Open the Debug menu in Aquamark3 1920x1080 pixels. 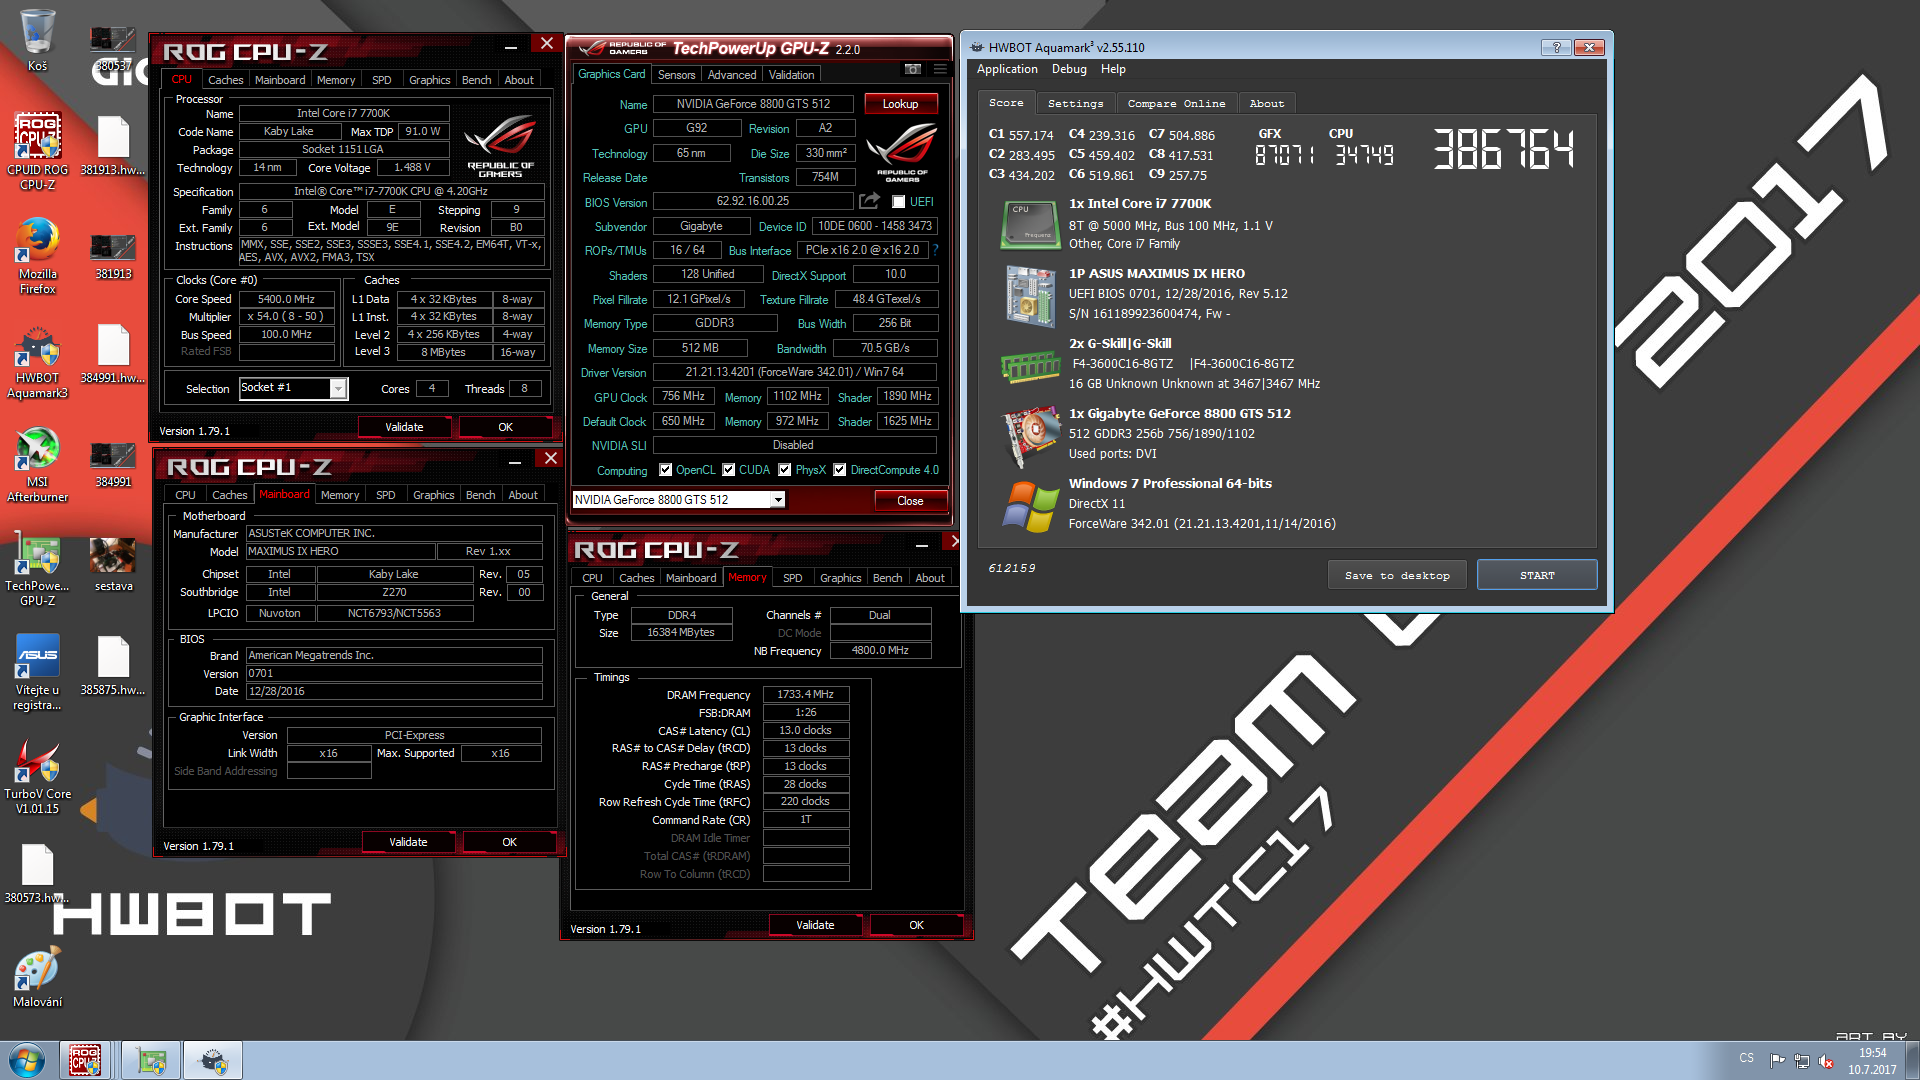[x=1069, y=69]
